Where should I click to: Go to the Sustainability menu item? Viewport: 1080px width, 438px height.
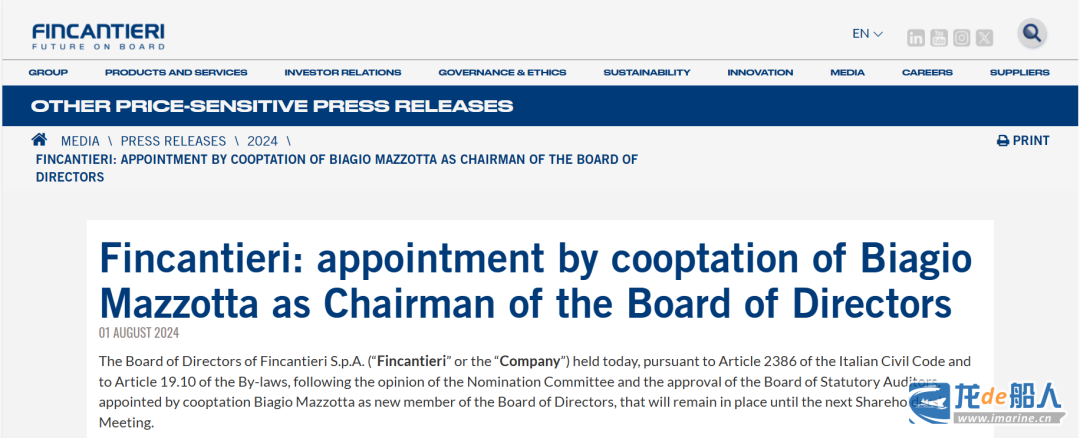click(647, 72)
